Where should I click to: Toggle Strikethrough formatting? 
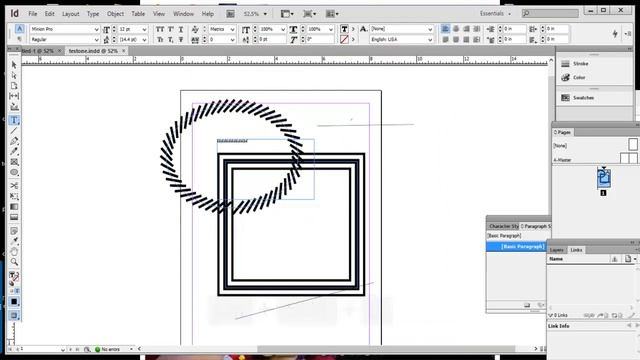181,40
